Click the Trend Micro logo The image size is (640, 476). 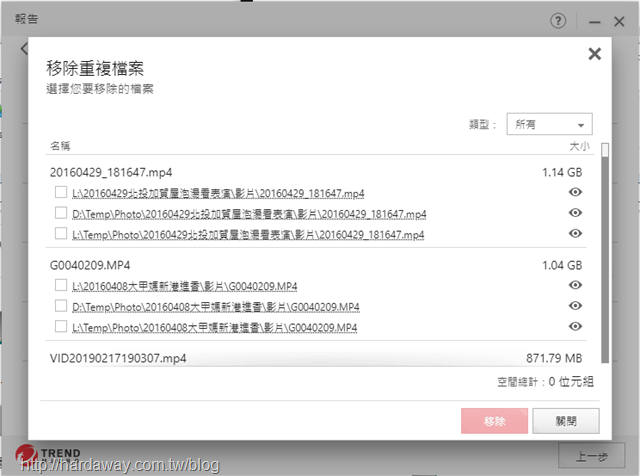coord(48,455)
